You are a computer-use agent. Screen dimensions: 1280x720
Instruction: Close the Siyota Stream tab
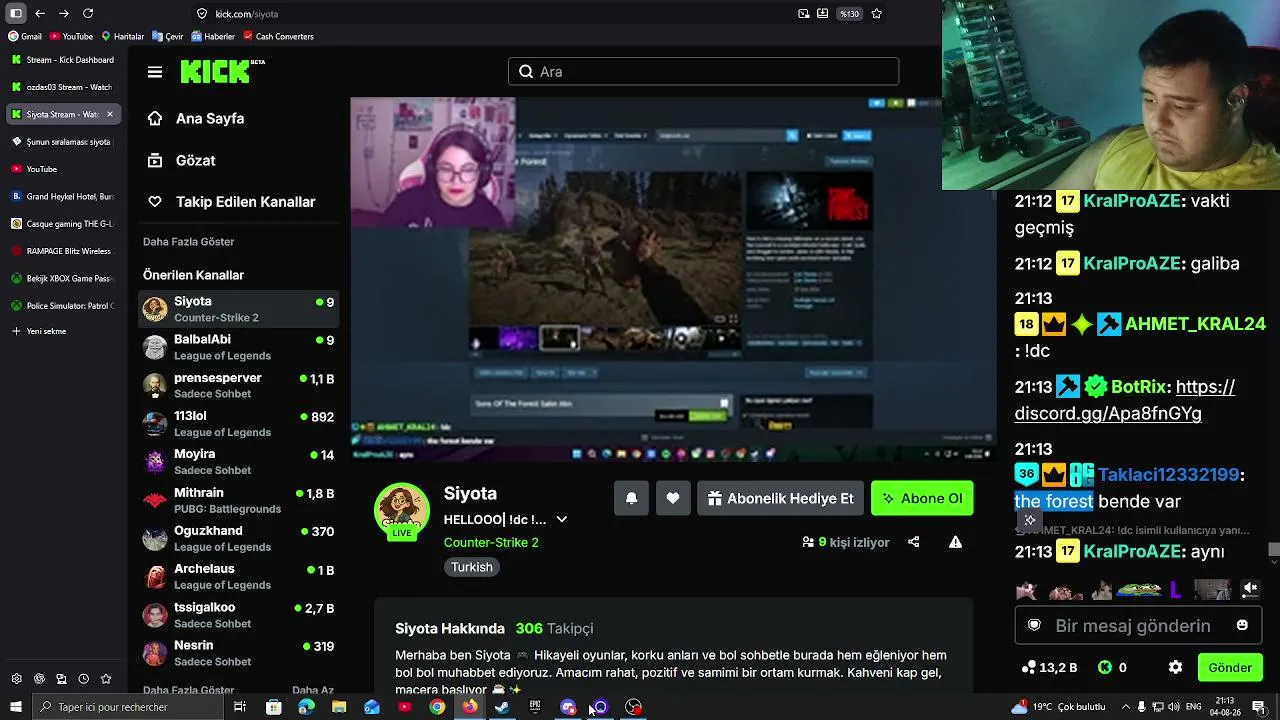[110, 114]
